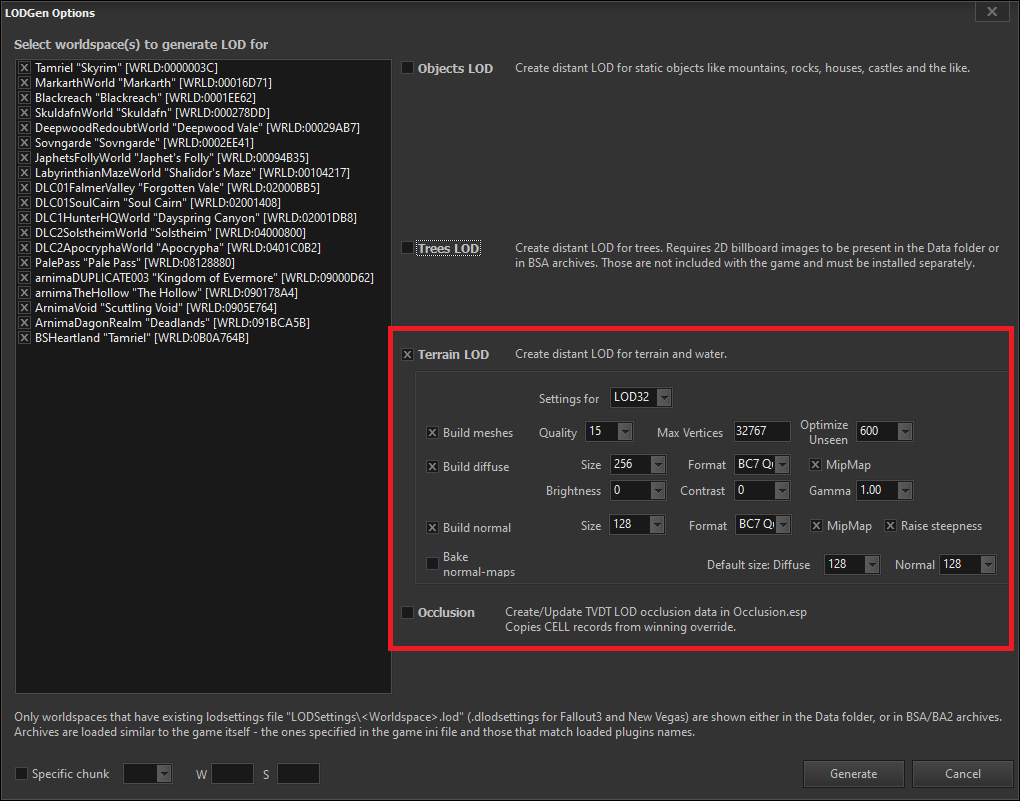
Task: Uncheck LabyrinthianMazeWorld worldspace checkbox
Action: (x=24, y=172)
